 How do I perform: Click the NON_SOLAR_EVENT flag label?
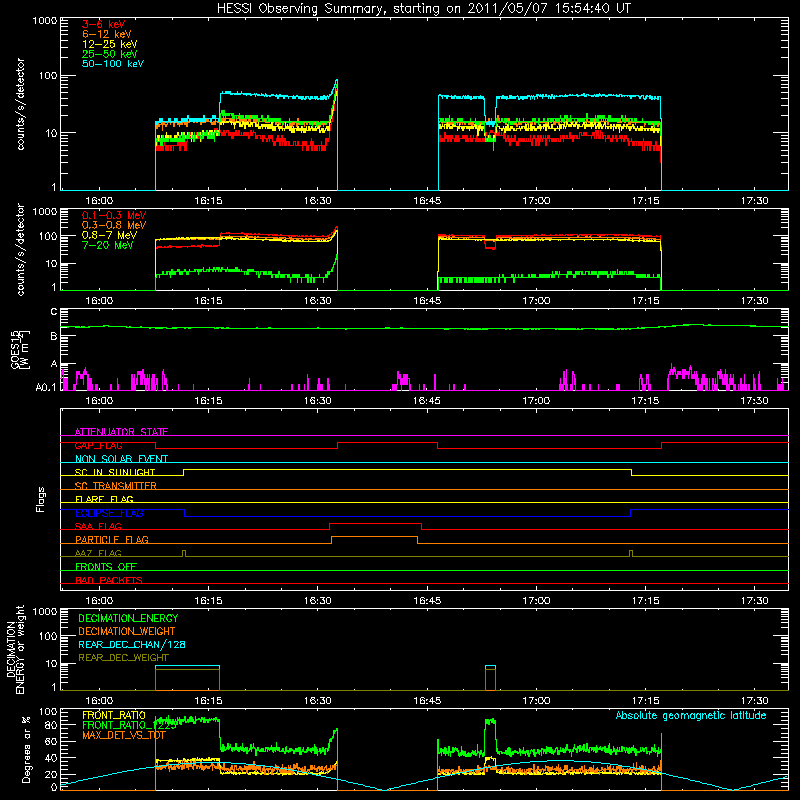[x=121, y=459]
